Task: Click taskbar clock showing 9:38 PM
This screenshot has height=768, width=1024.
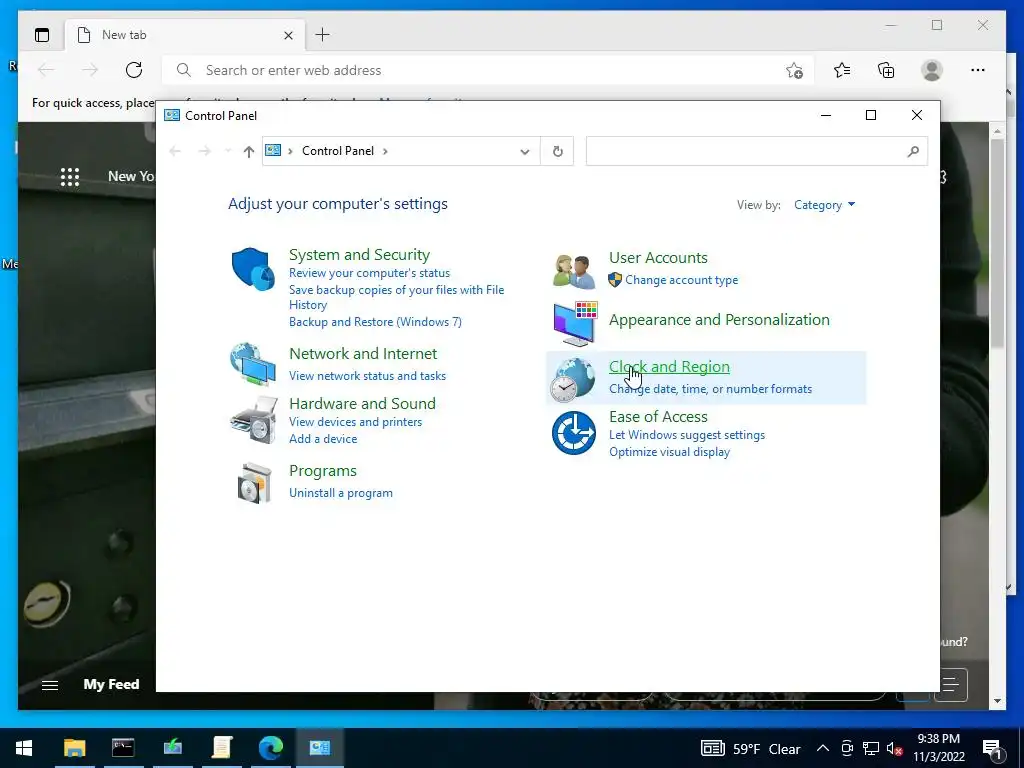Action: tap(938, 748)
